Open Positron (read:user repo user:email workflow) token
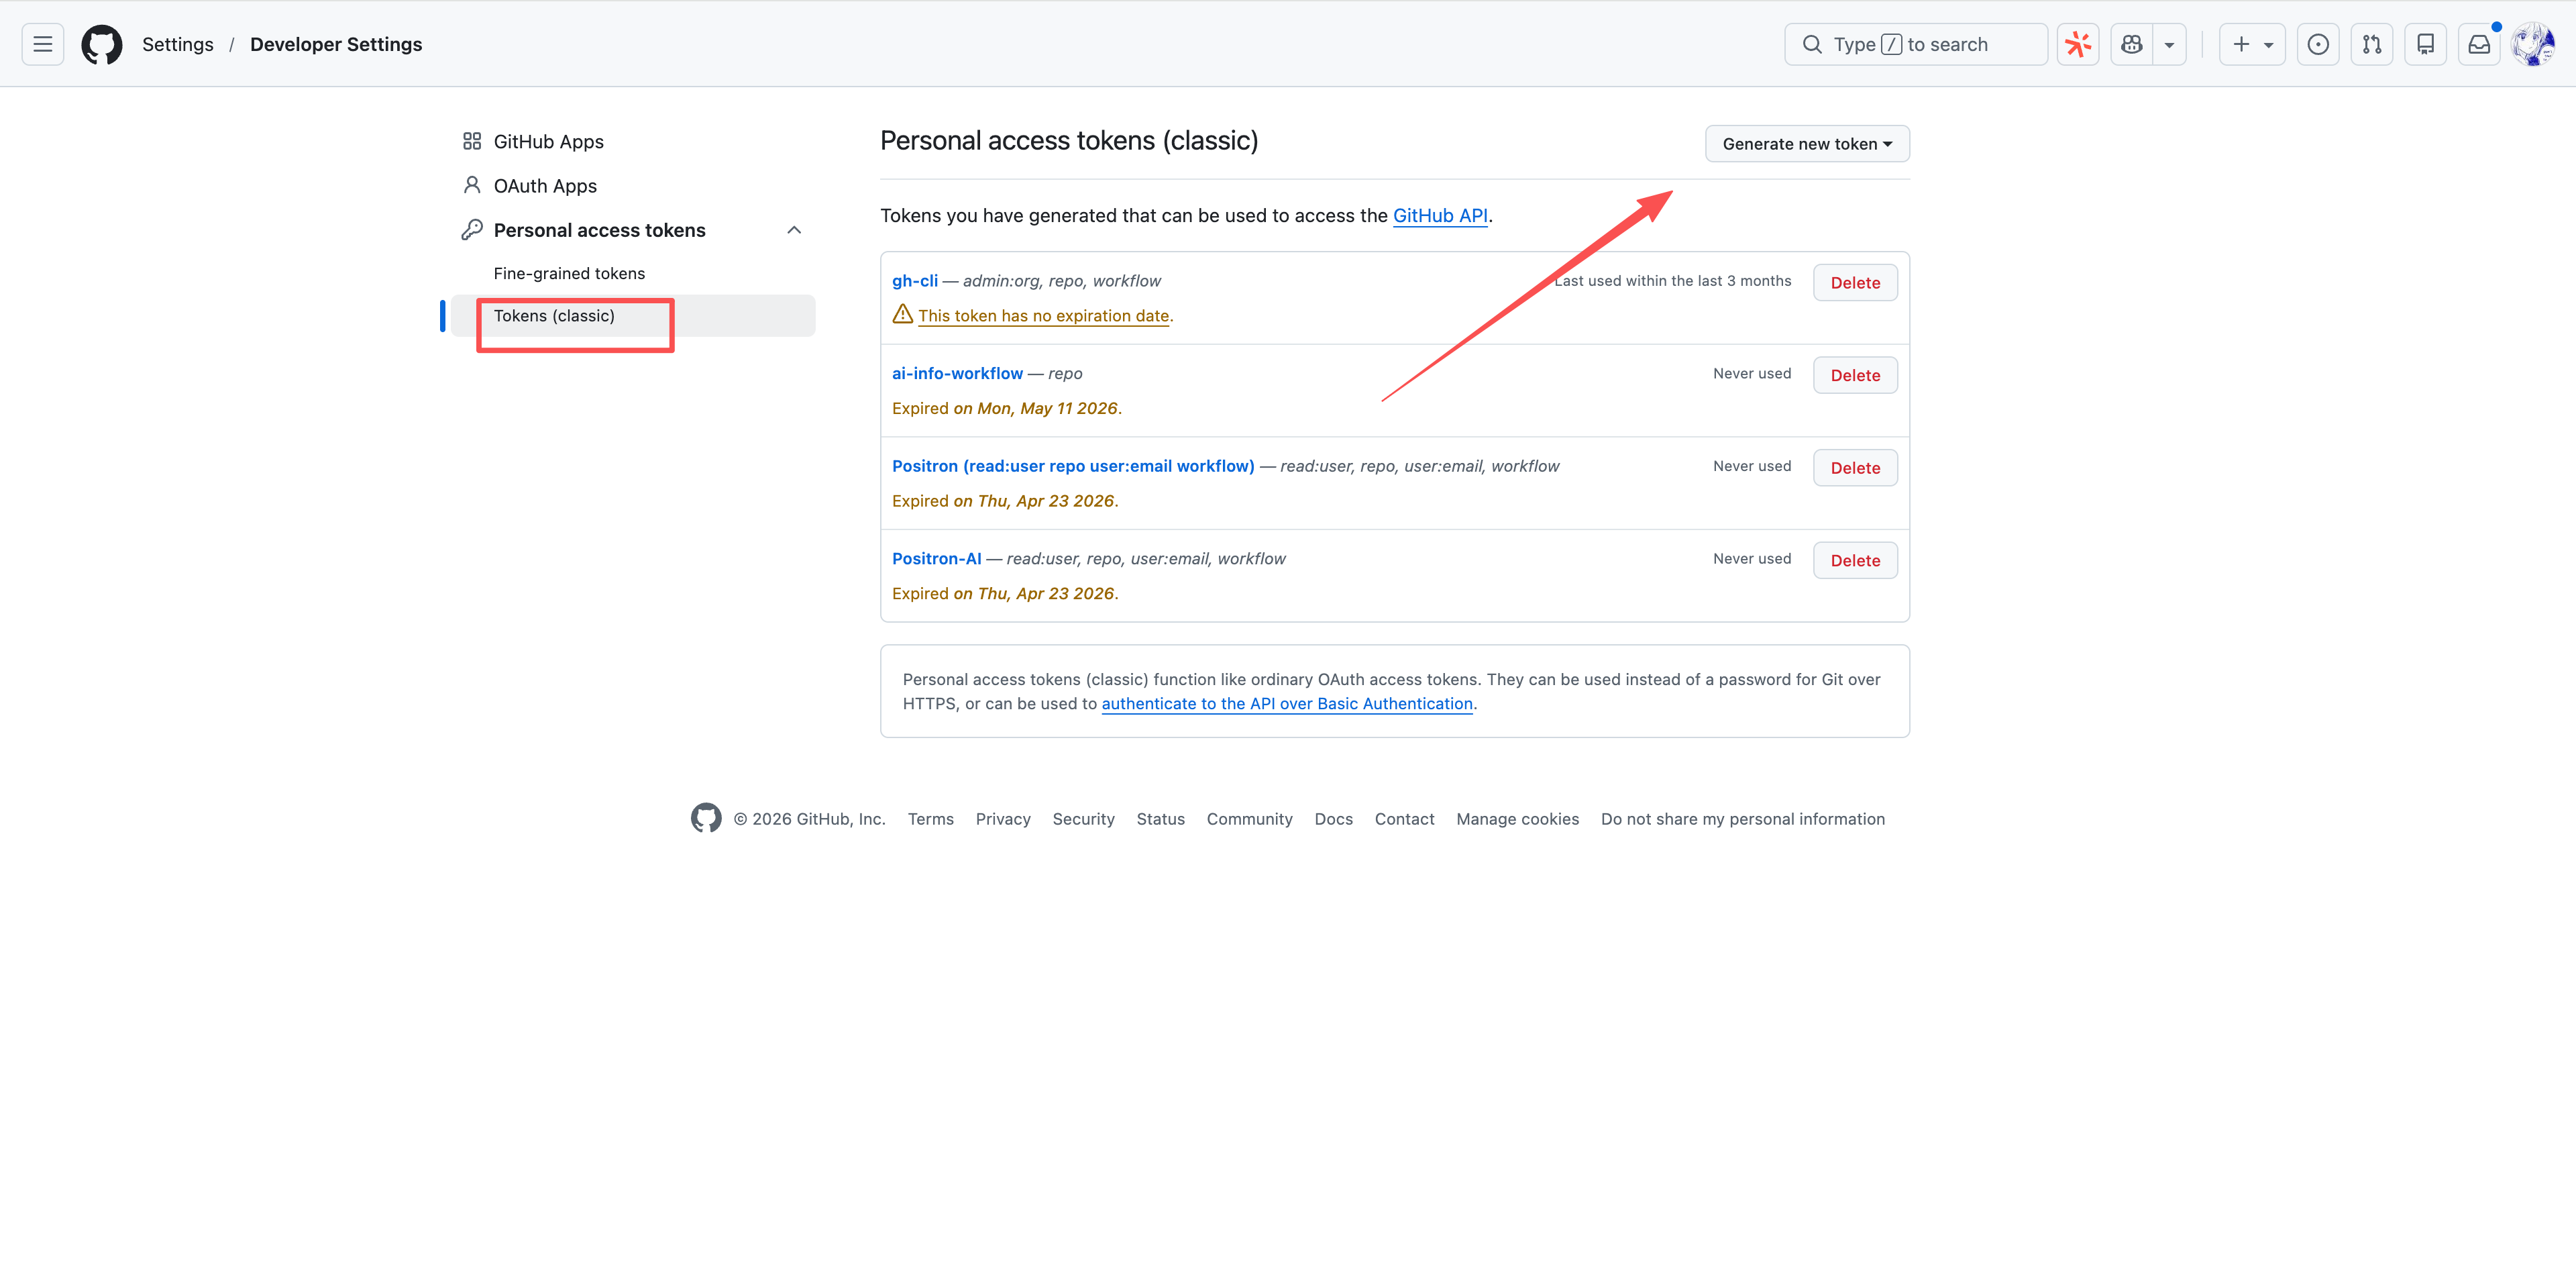 point(1073,465)
